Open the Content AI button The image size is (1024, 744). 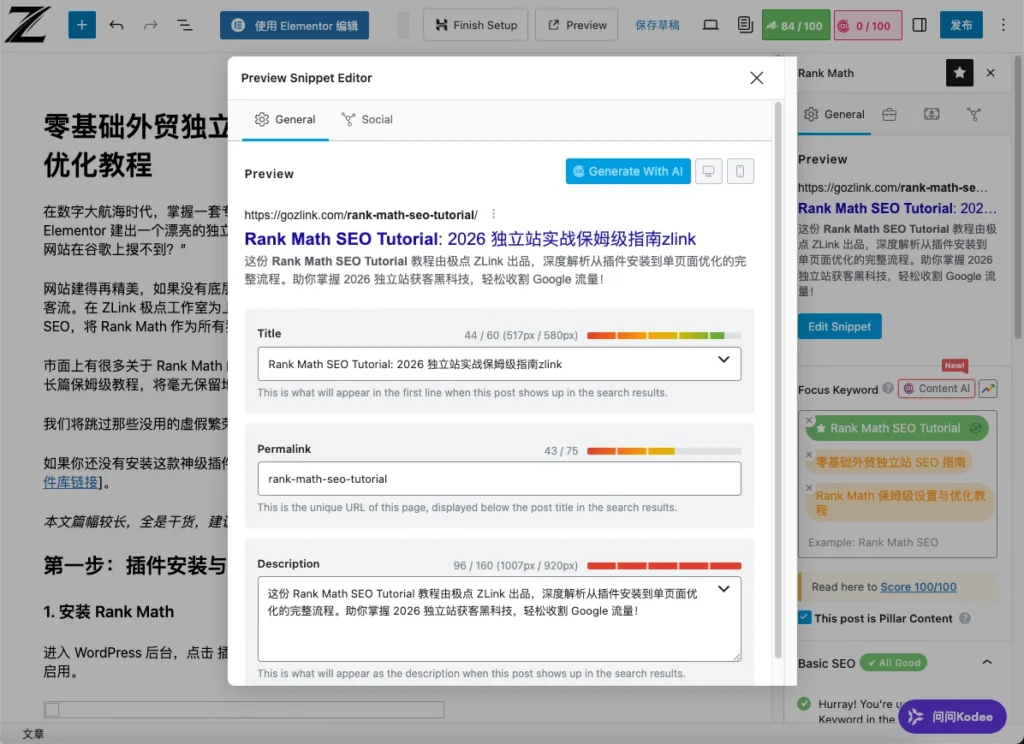[936, 389]
